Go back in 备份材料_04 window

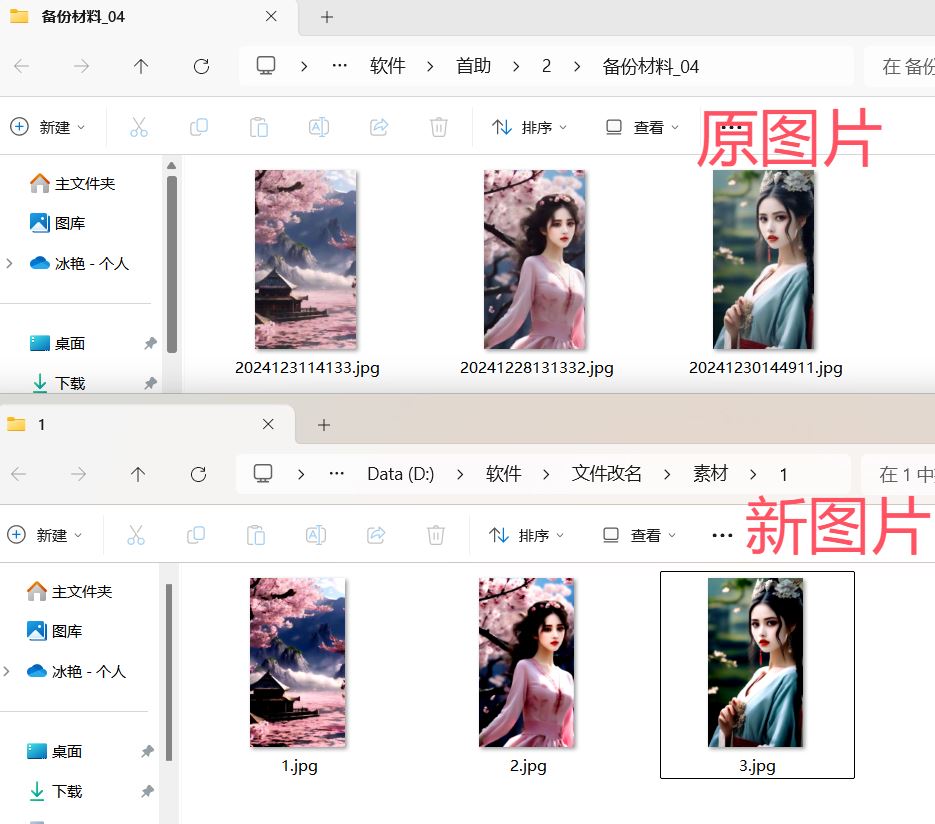coord(21,66)
